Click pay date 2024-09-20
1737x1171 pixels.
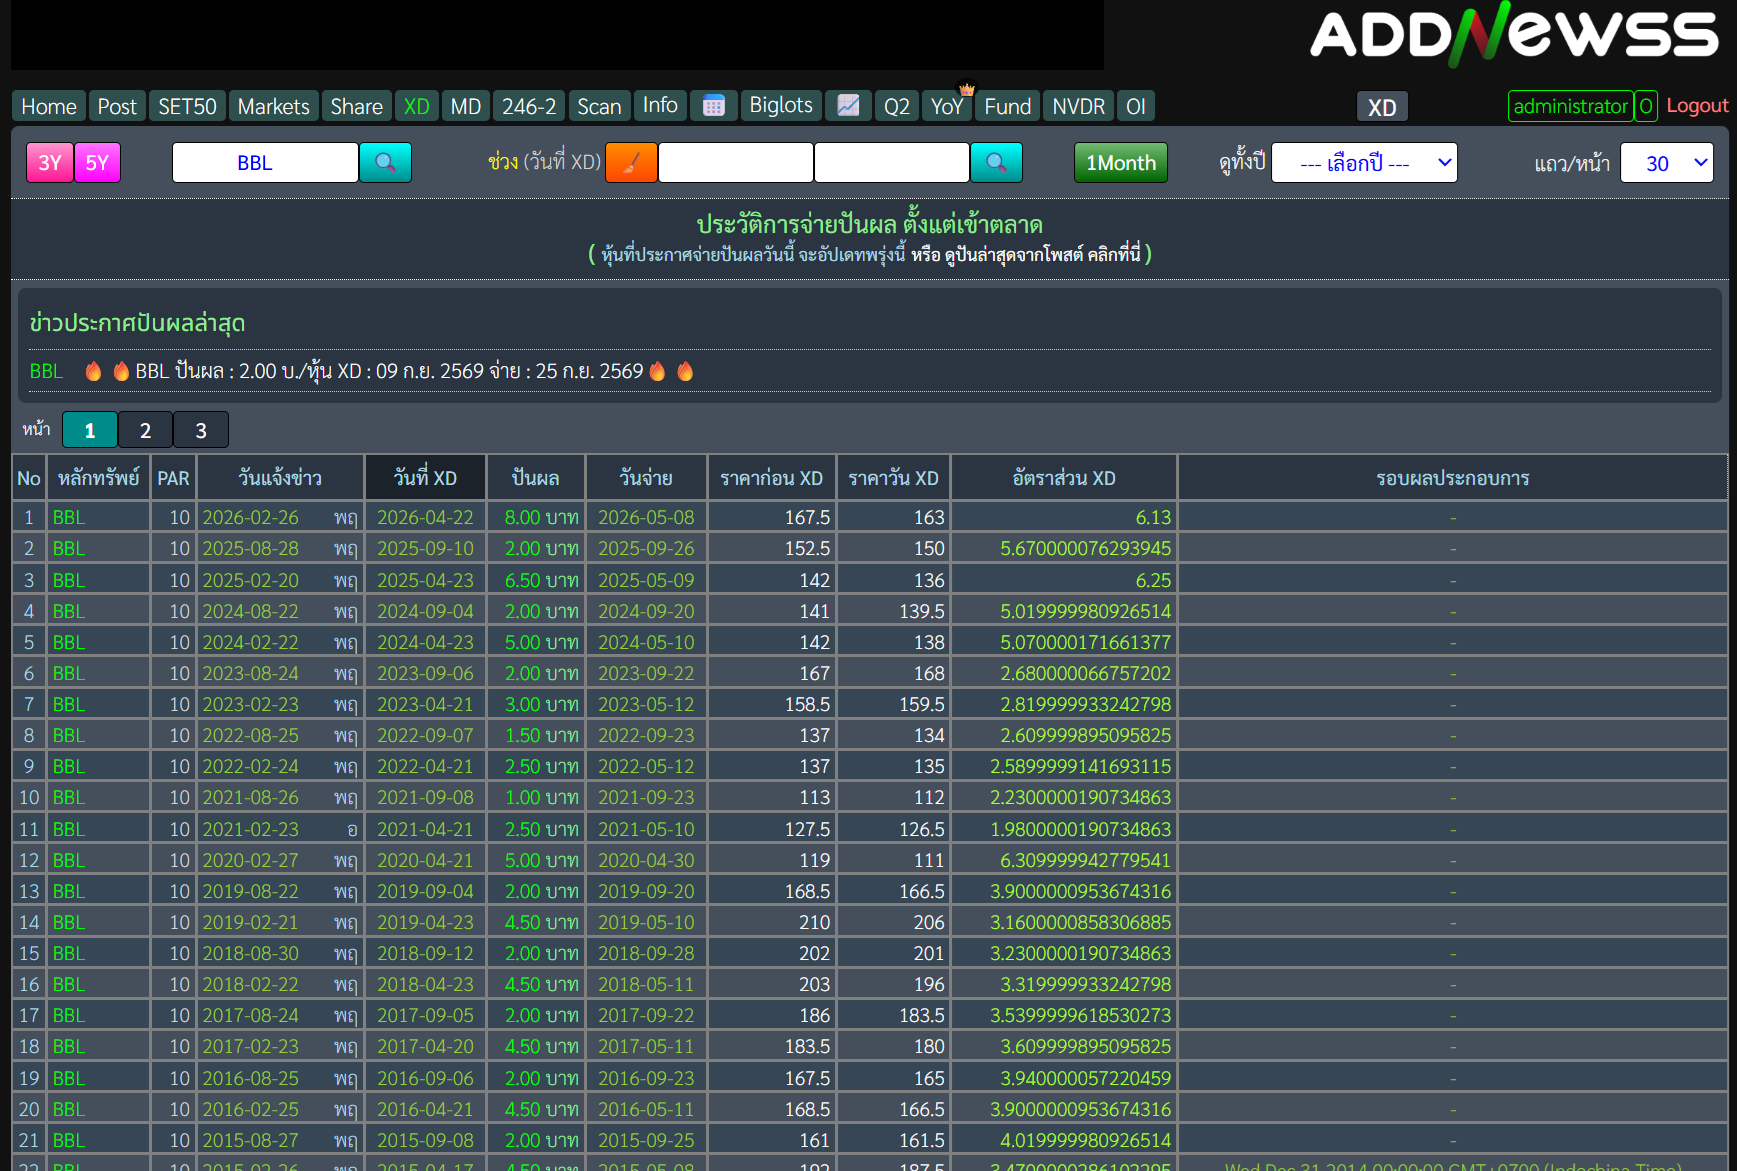click(x=646, y=611)
